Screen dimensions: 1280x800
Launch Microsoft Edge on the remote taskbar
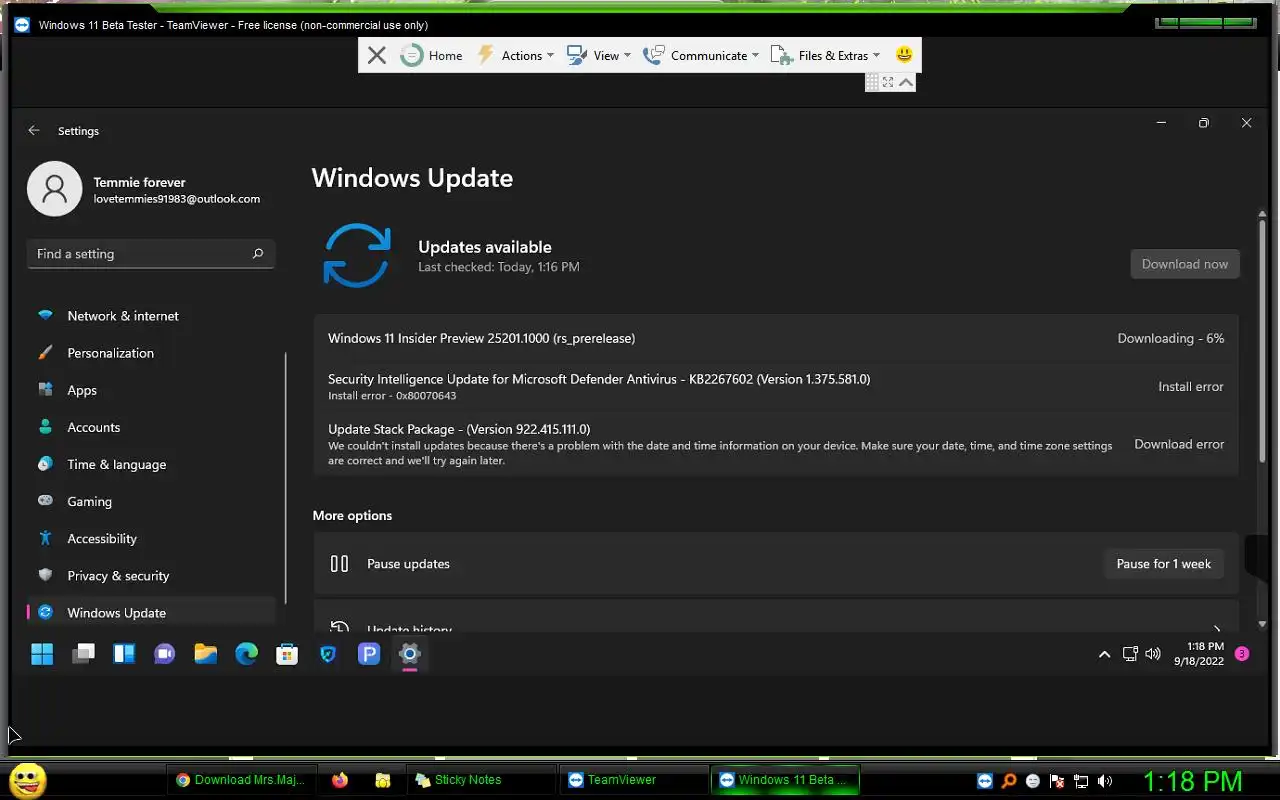[246, 654]
